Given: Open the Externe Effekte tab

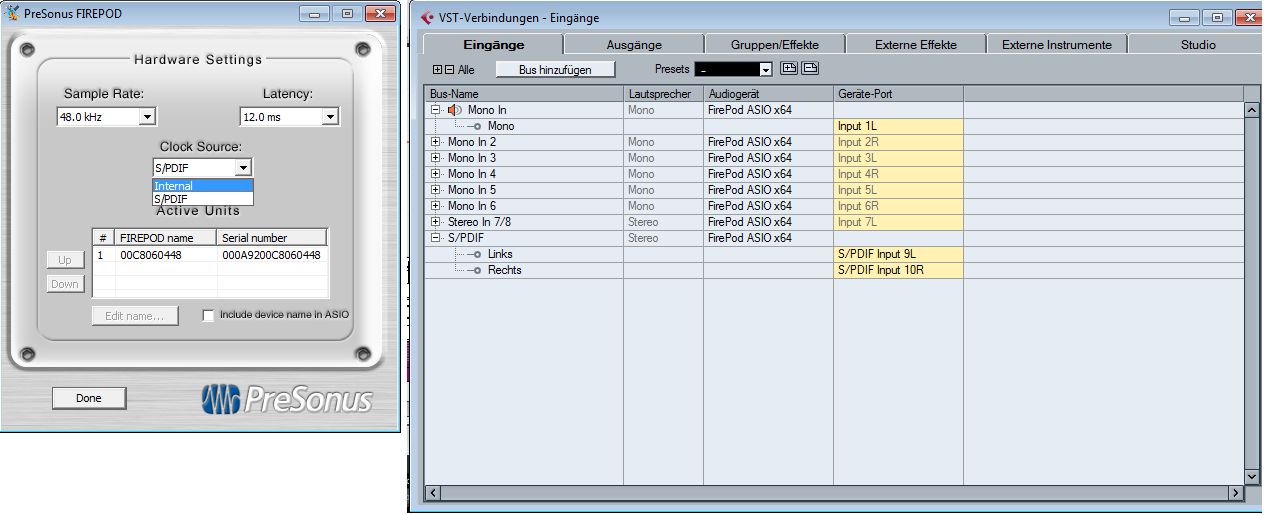Looking at the screenshot, I should point(915,45).
